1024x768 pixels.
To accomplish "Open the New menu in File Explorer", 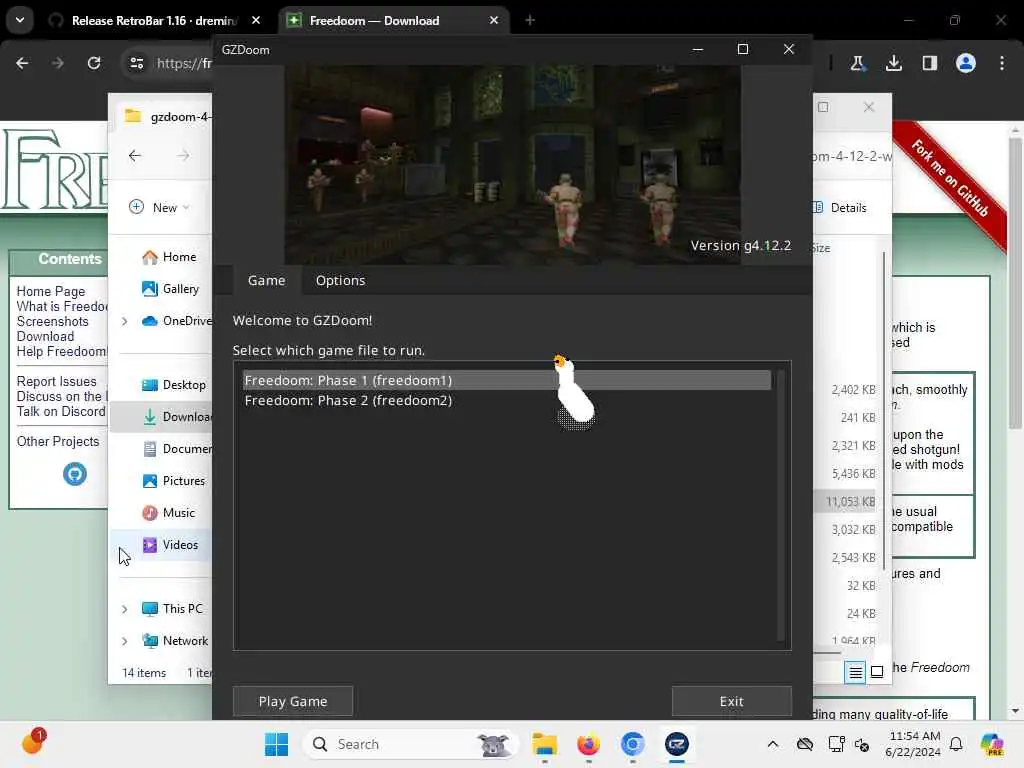I will [x=159, y=207].
